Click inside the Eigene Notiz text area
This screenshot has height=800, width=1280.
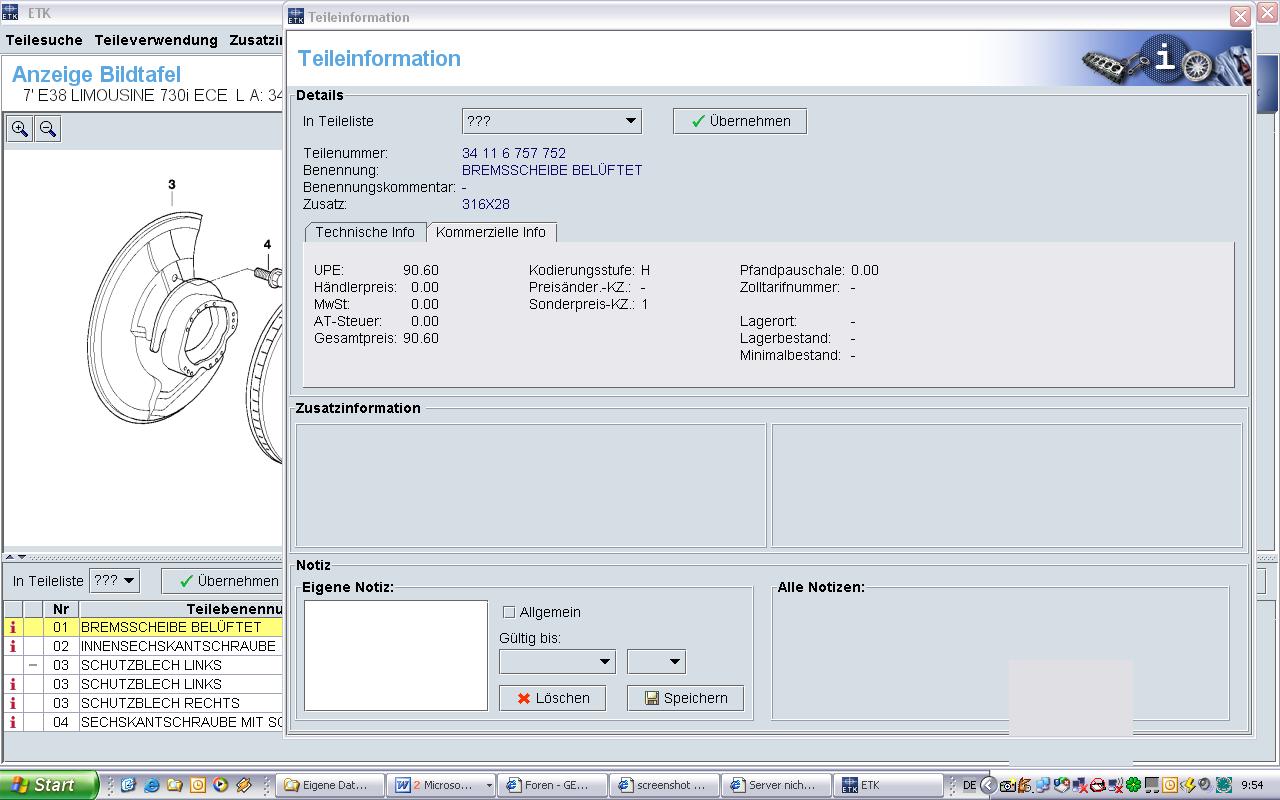(x=395, y=655)
